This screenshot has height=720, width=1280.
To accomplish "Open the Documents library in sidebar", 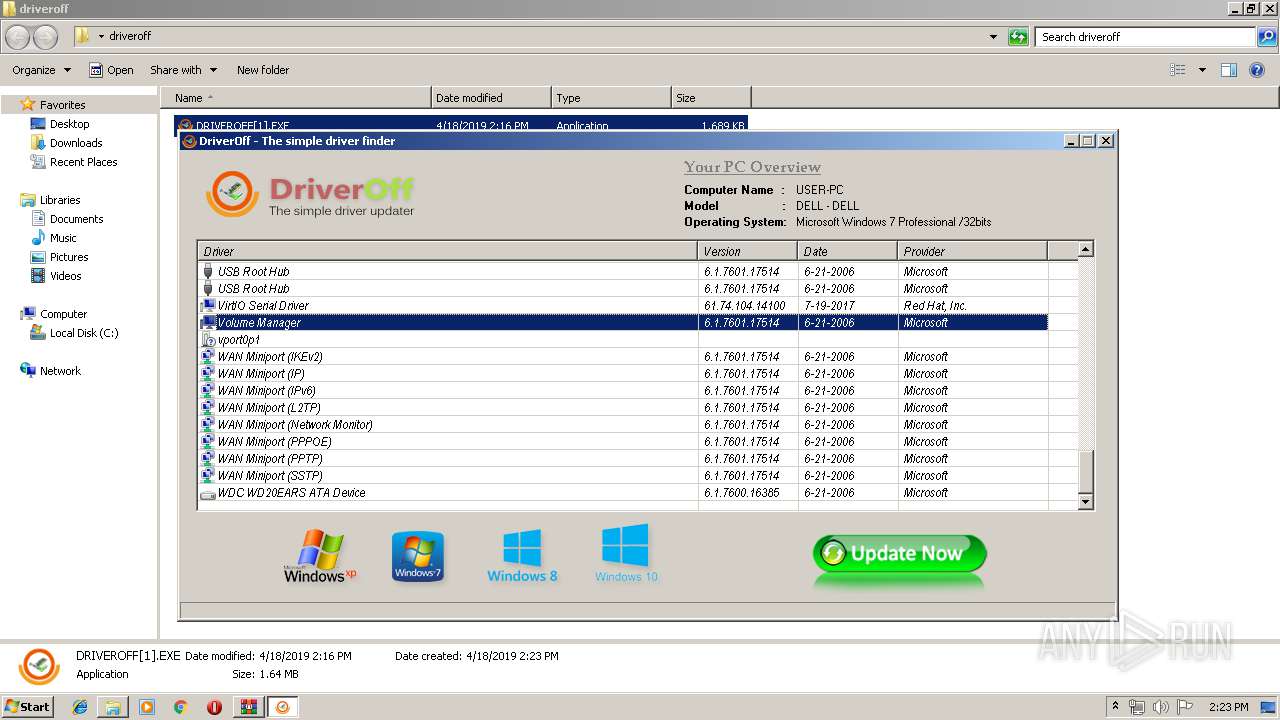I will click(67, 219).
